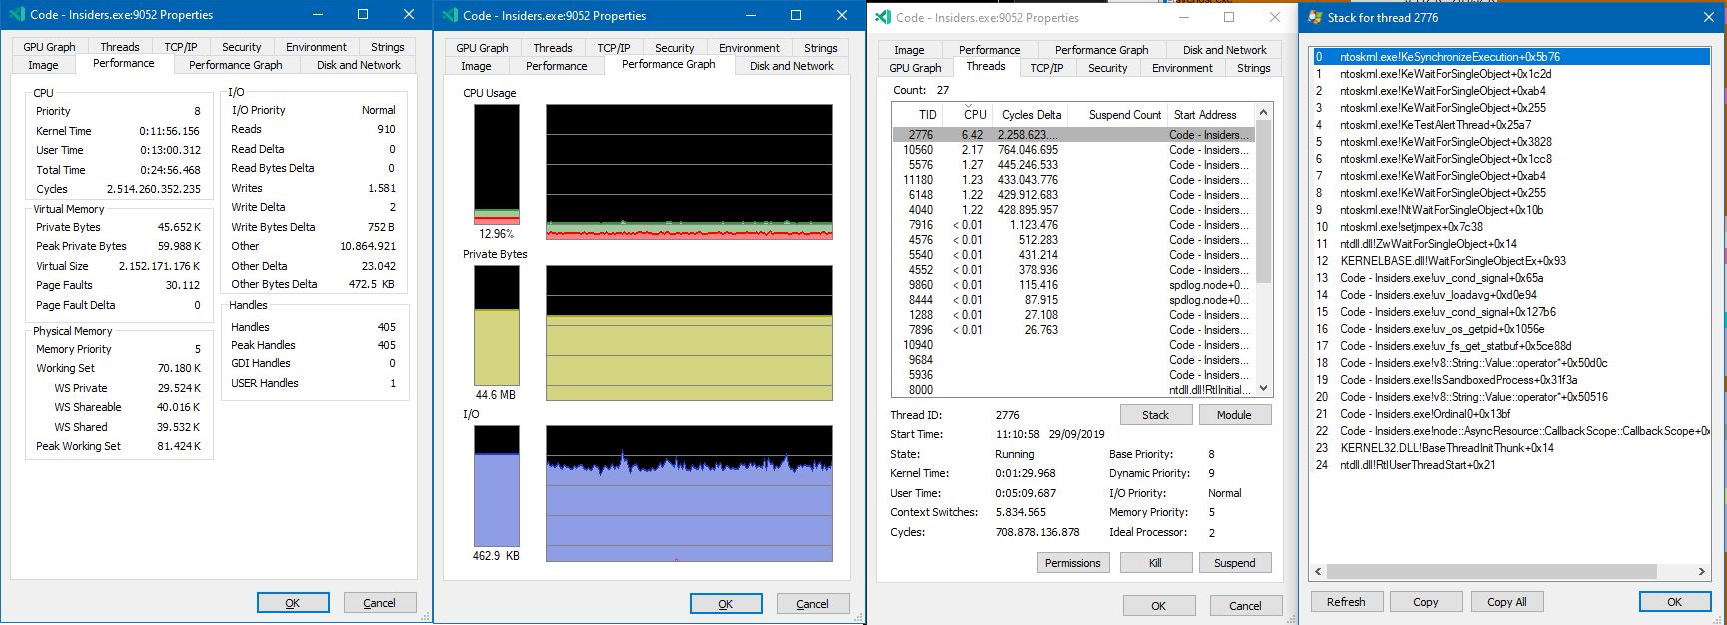1727x625 pixels.
Task: Close the Stack for thread 2776 window
Action: tap(1708, 17)
